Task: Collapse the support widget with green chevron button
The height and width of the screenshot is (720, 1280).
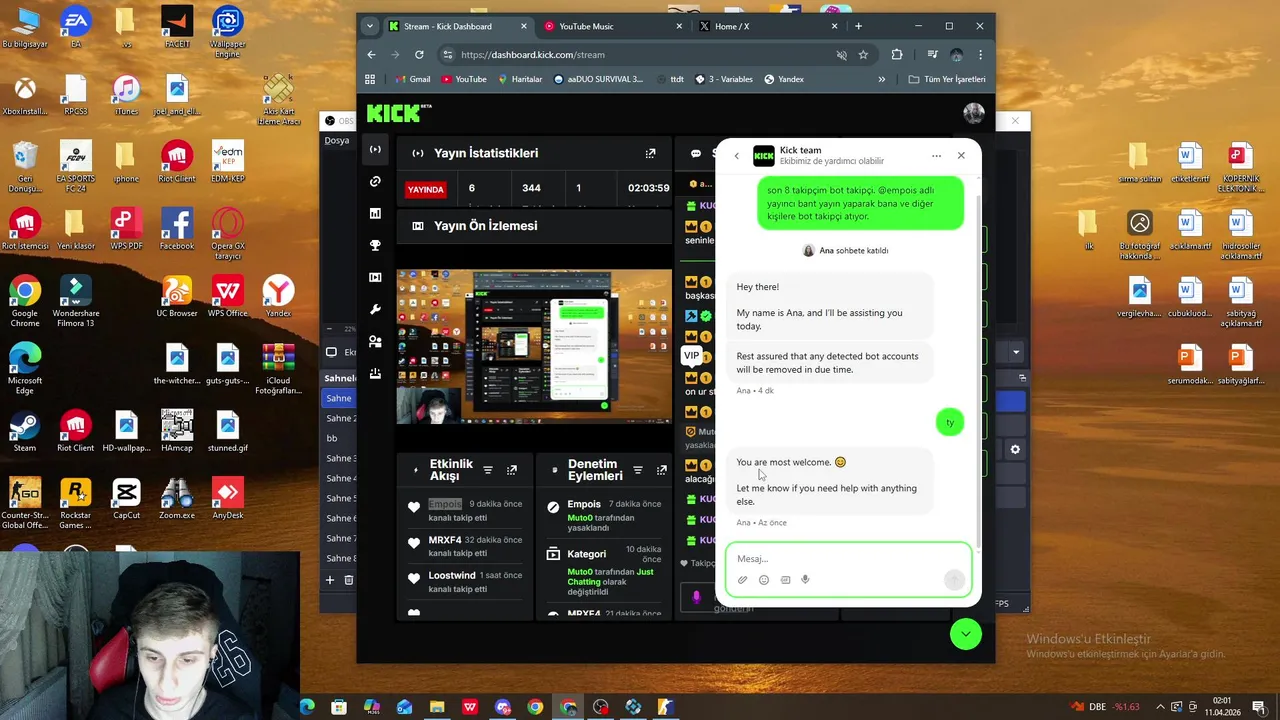Action: [x=966, y=634]
